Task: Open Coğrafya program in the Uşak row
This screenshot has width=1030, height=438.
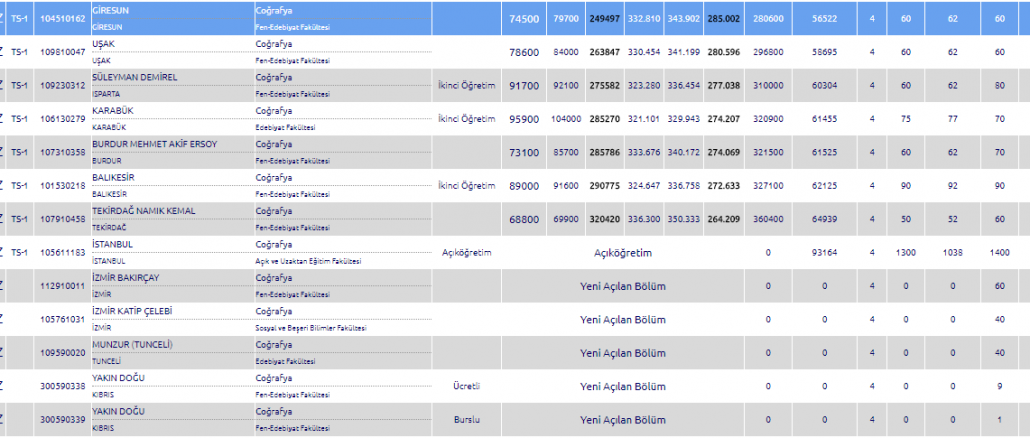Action: 274,44
